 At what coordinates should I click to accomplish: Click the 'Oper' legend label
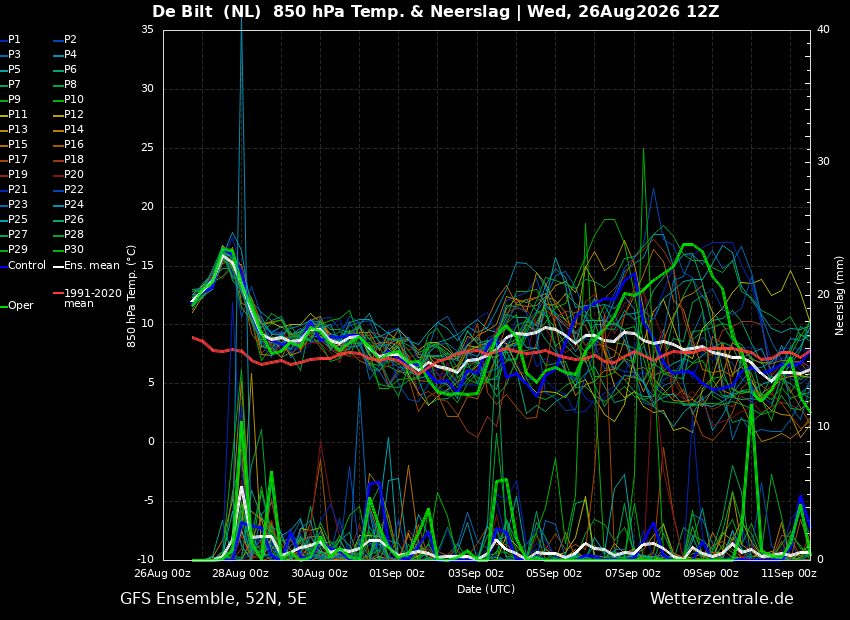tap(21, 306)
